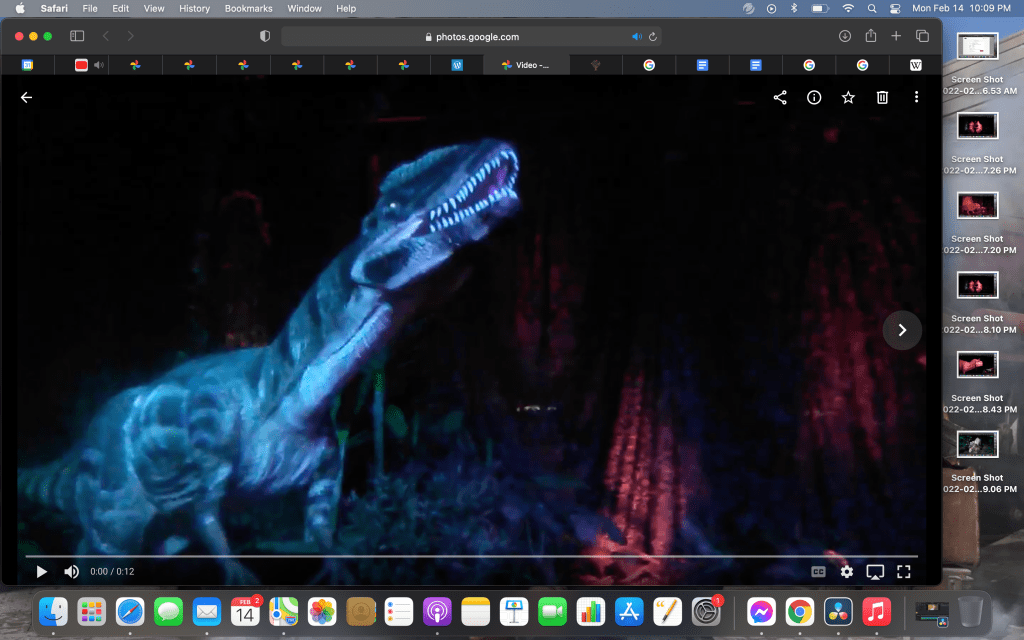Viewport: 1024px width, 640px height.
Task: Switch to the blue WordPress tab
Action: pyautogui.click(x=457, y=65)
